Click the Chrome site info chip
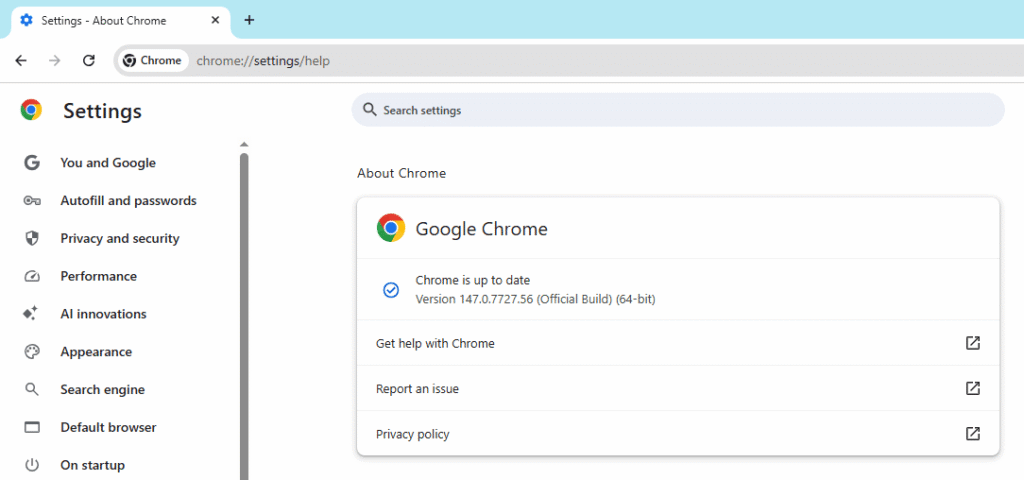 tap(153, 61)
